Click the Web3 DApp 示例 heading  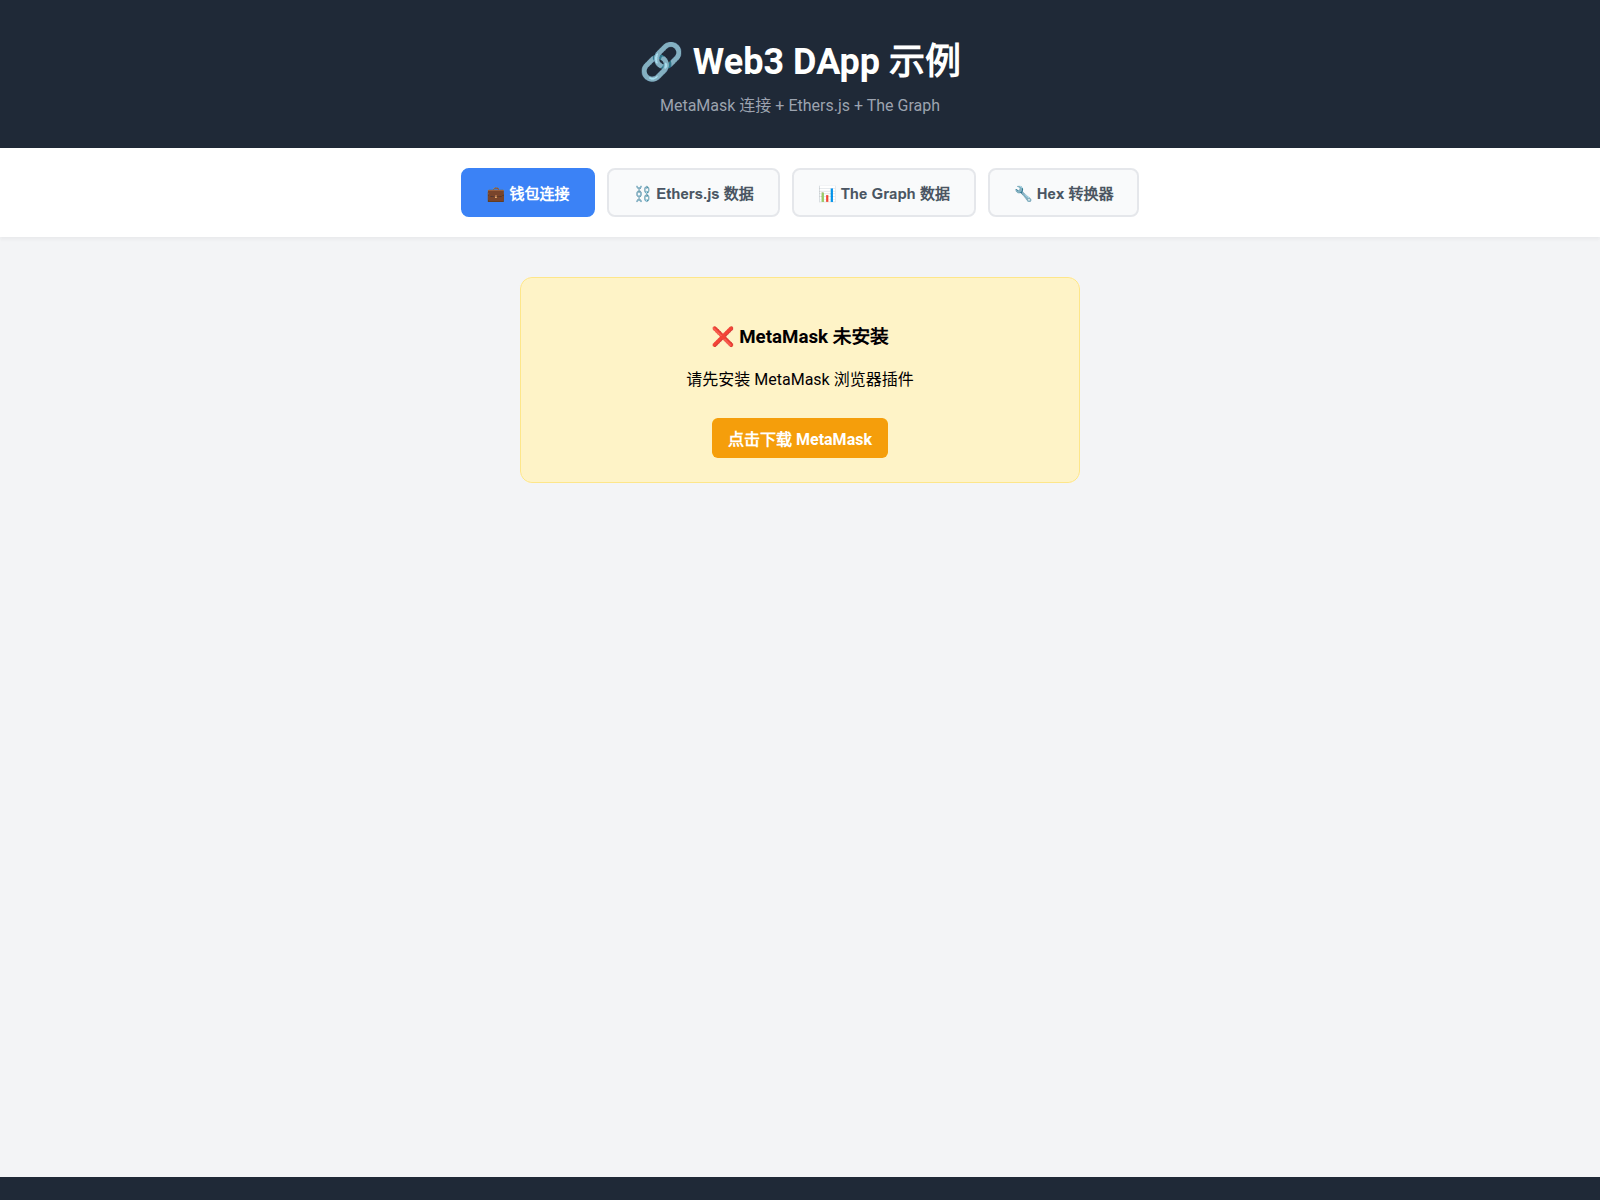(800, 61)
